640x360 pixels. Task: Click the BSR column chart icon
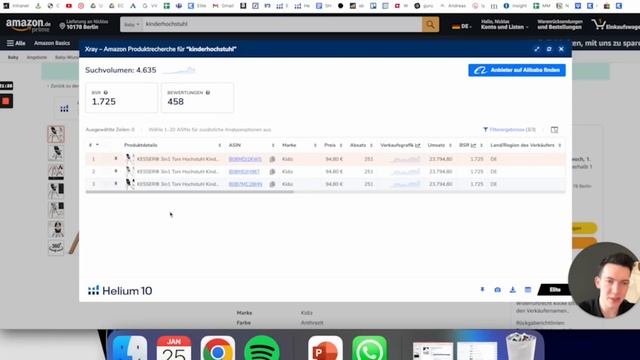pos(473,145)
